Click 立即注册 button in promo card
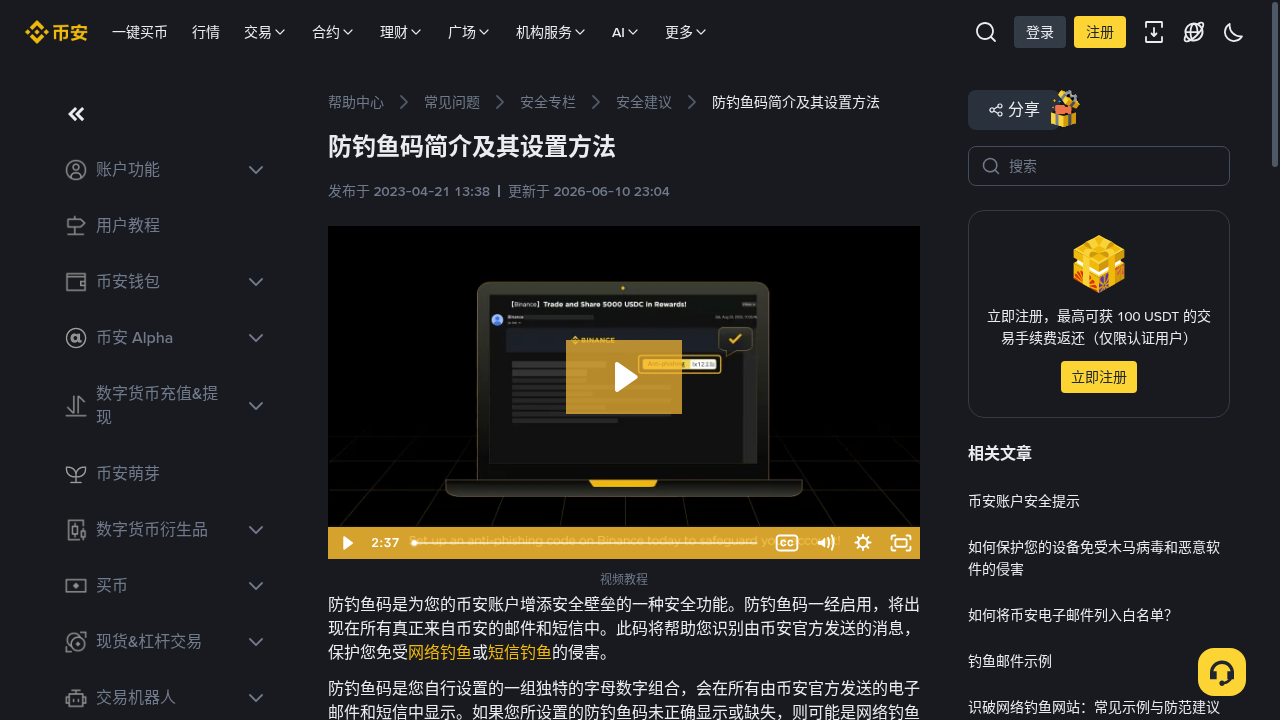This screenshot has height=720, width=1280. click(x=1099, y=377)
